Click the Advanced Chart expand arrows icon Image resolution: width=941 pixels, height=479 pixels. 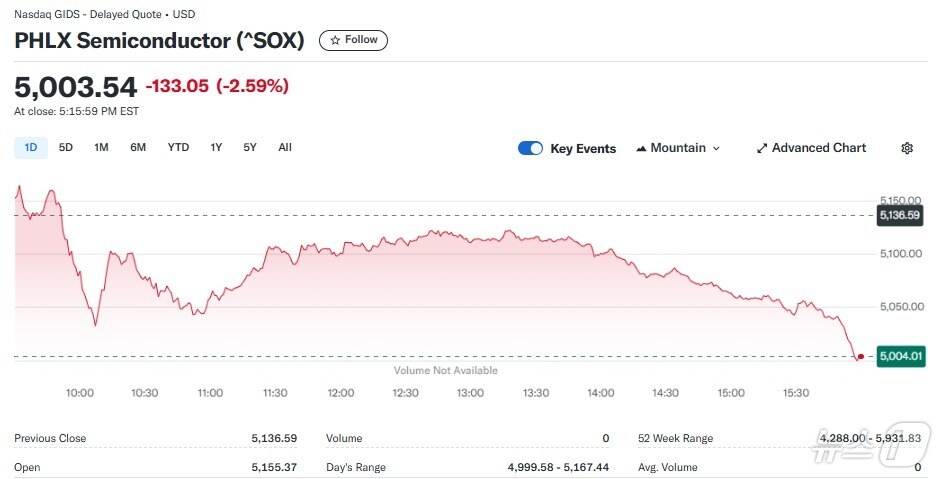pos(762,148)
